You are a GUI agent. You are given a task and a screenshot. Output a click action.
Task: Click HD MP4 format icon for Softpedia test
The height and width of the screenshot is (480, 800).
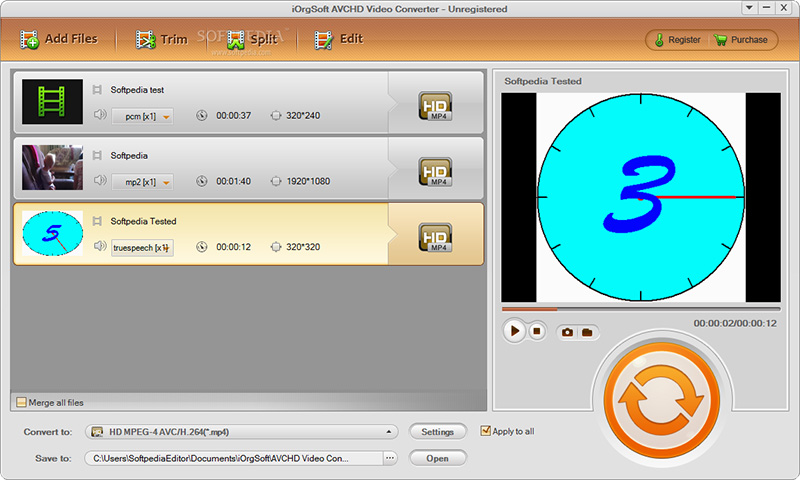pyautogui.click(x=435, y=106)
